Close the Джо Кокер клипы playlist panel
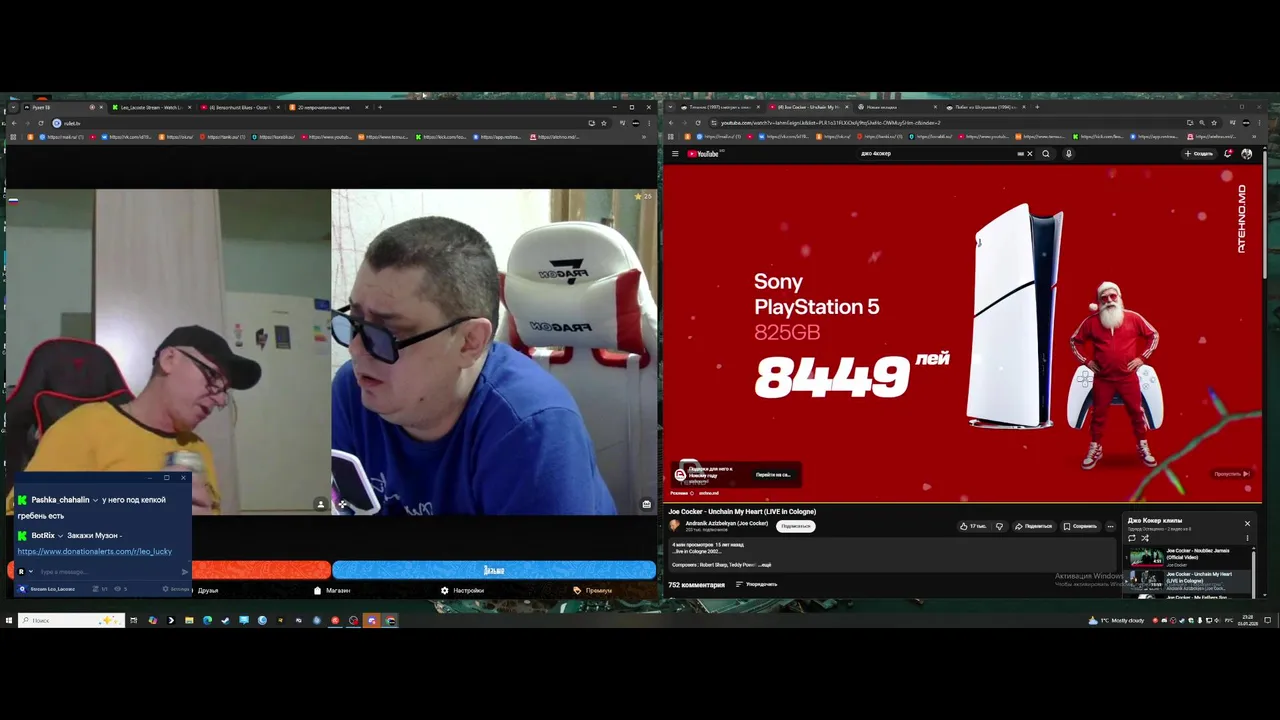 point(1247,523)
